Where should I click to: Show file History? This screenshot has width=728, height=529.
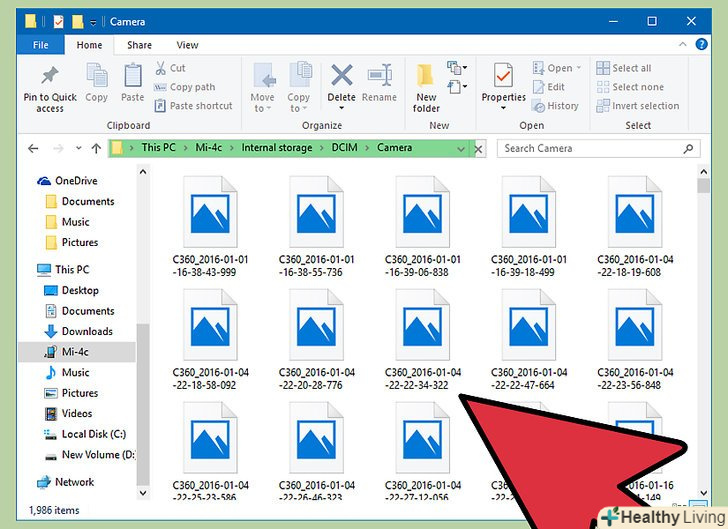point(555,106)
